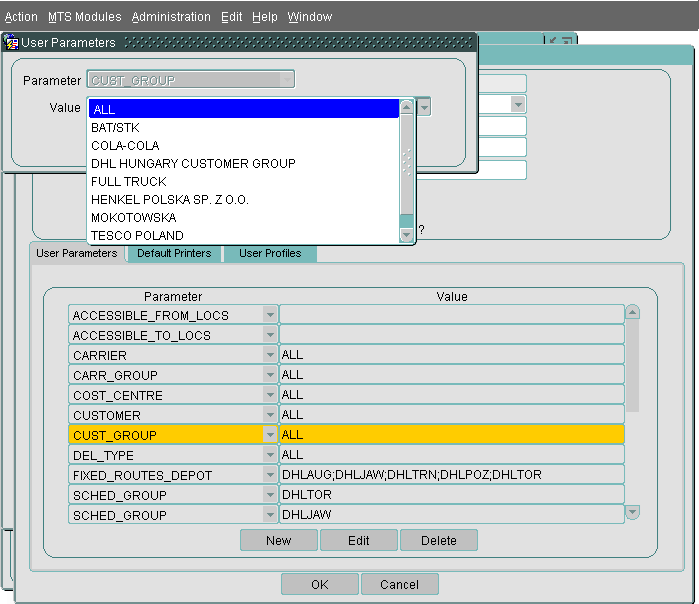Screen dimensions: 699x604
Task: Click the FIXED_ROUTES_DEPOT value field
Action: pyautogui.click(x=452, y=475)
